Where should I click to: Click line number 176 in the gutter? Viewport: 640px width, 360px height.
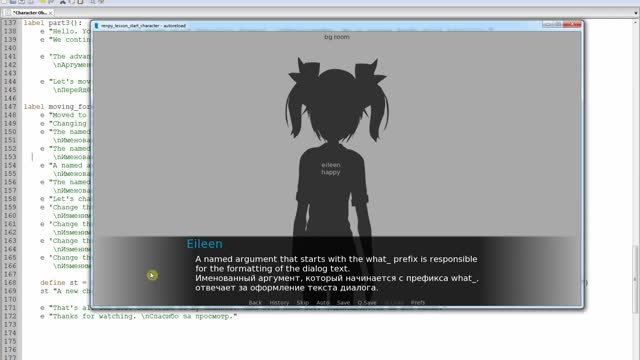click(10, 349)
